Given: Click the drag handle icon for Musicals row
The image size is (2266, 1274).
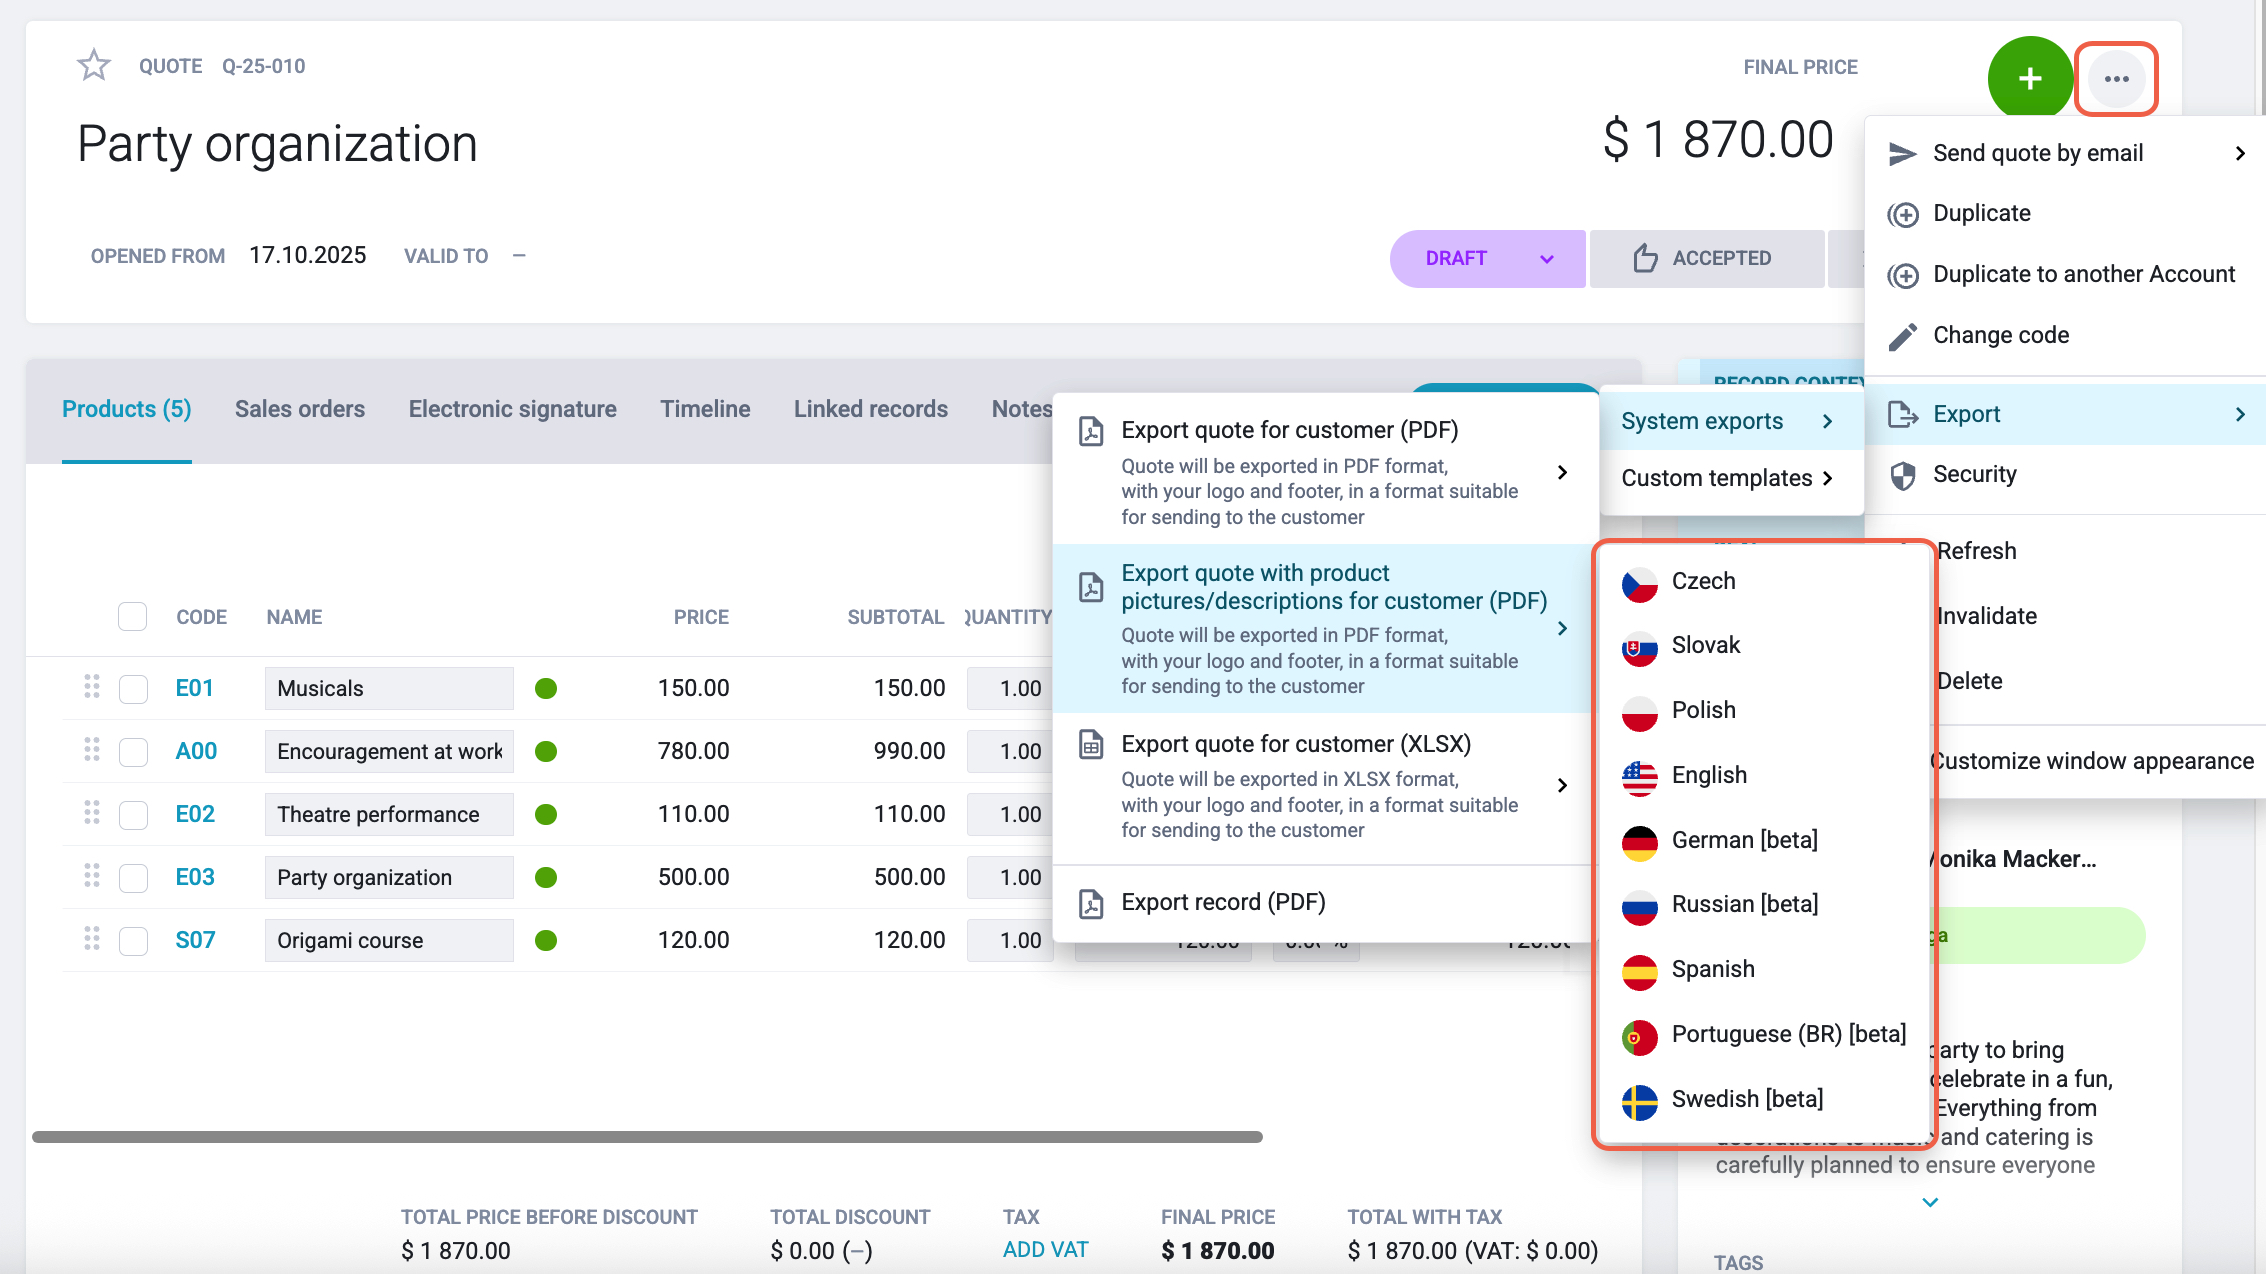Looking at the screenshot, I should pos(92,687).
